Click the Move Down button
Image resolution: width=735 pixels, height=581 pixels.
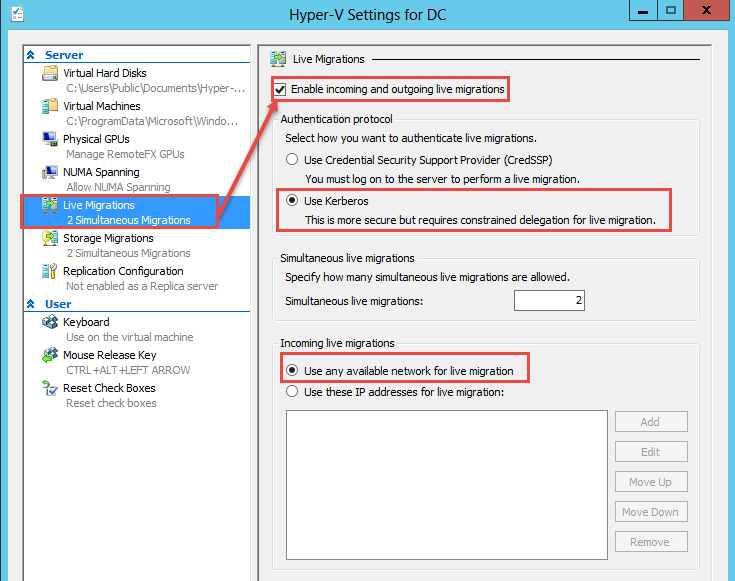[x=651, y=512]
